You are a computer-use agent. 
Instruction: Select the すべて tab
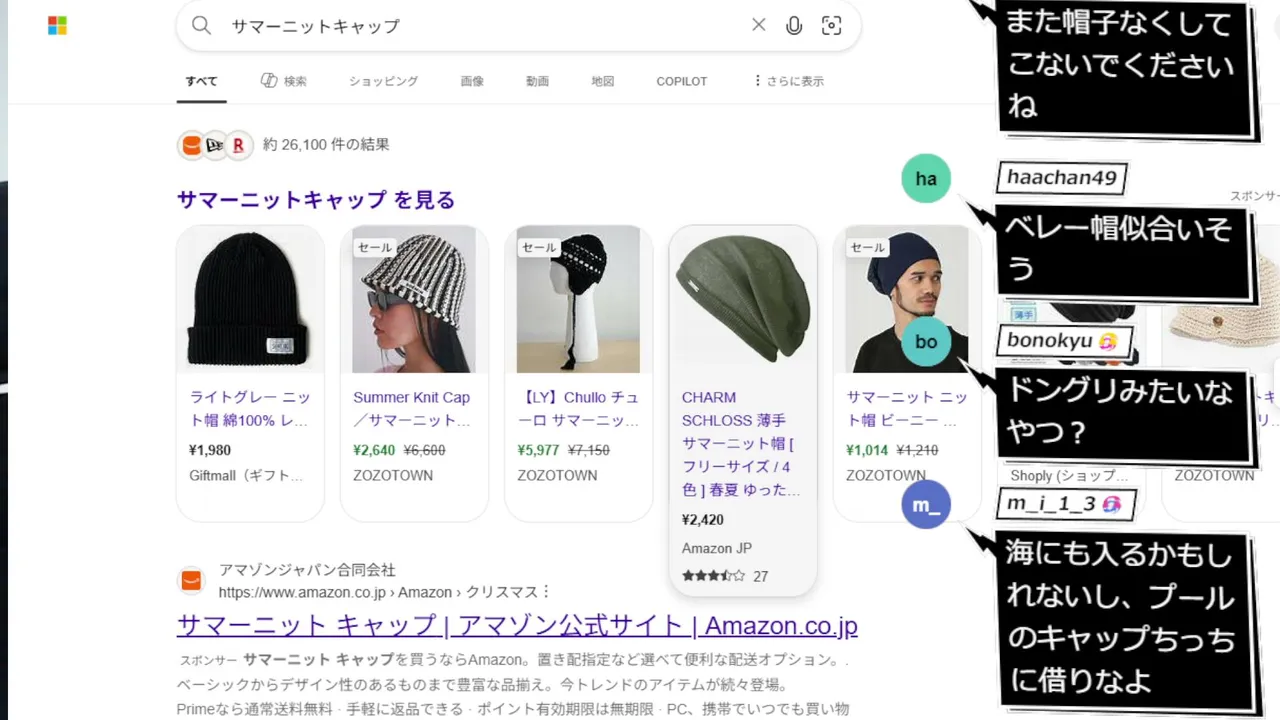[201, 81]
